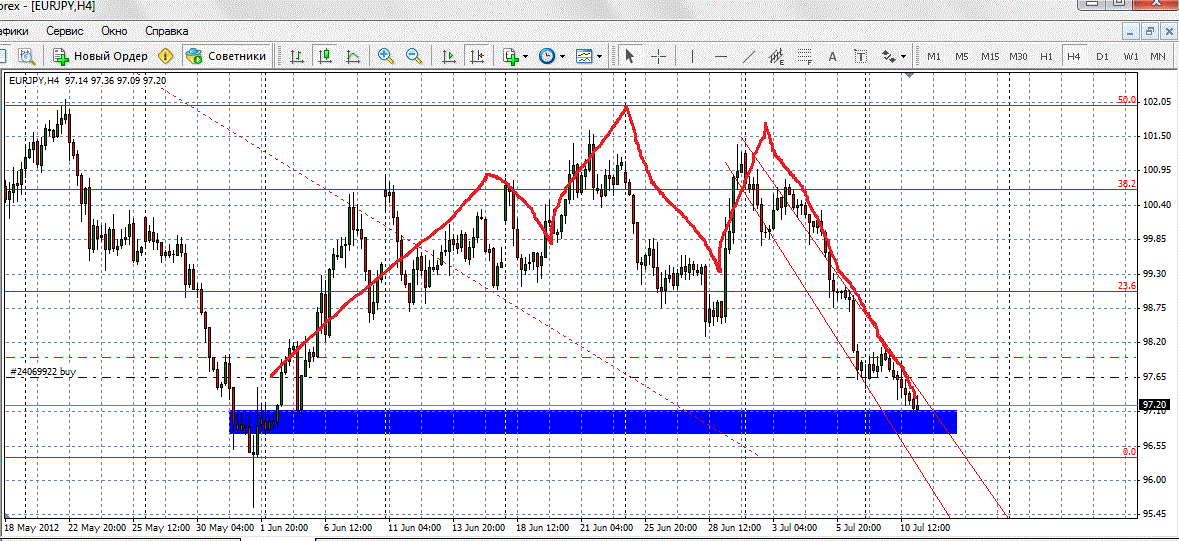Switch chart to bar chart mode
This screenshot has width=1179, height=541.
[x=297, y=56]
